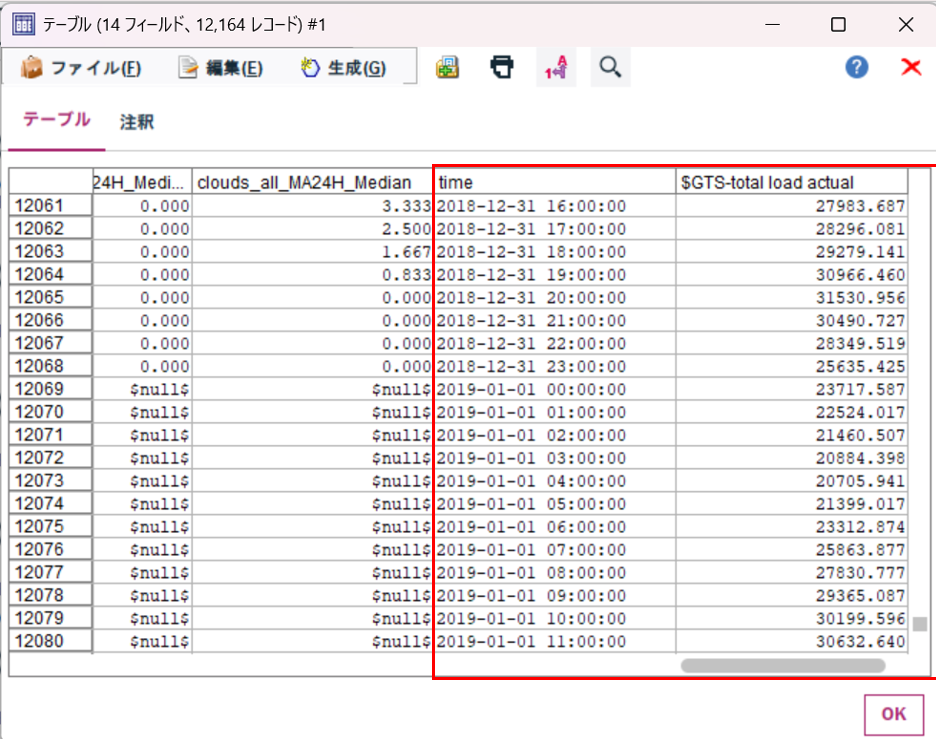Open help with the blue question icon
The width and height of the screenshot is (936, 739).
pos(857,67)
